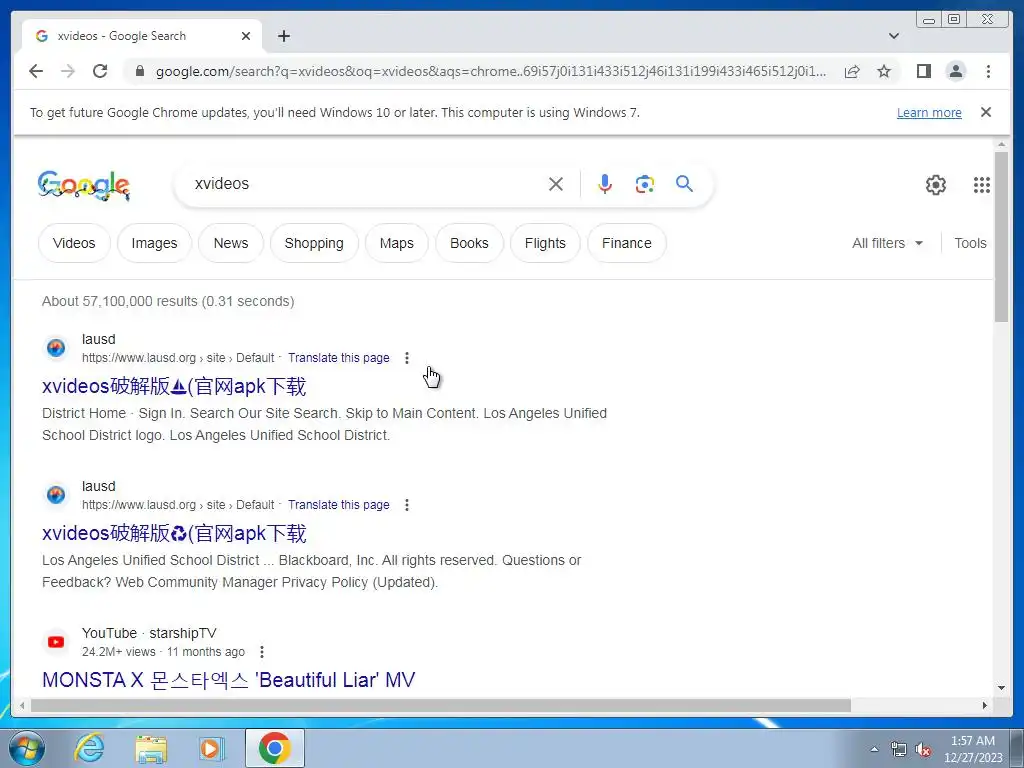Open Windows Explorer folder in taskbar

click(x=151, y=748)
